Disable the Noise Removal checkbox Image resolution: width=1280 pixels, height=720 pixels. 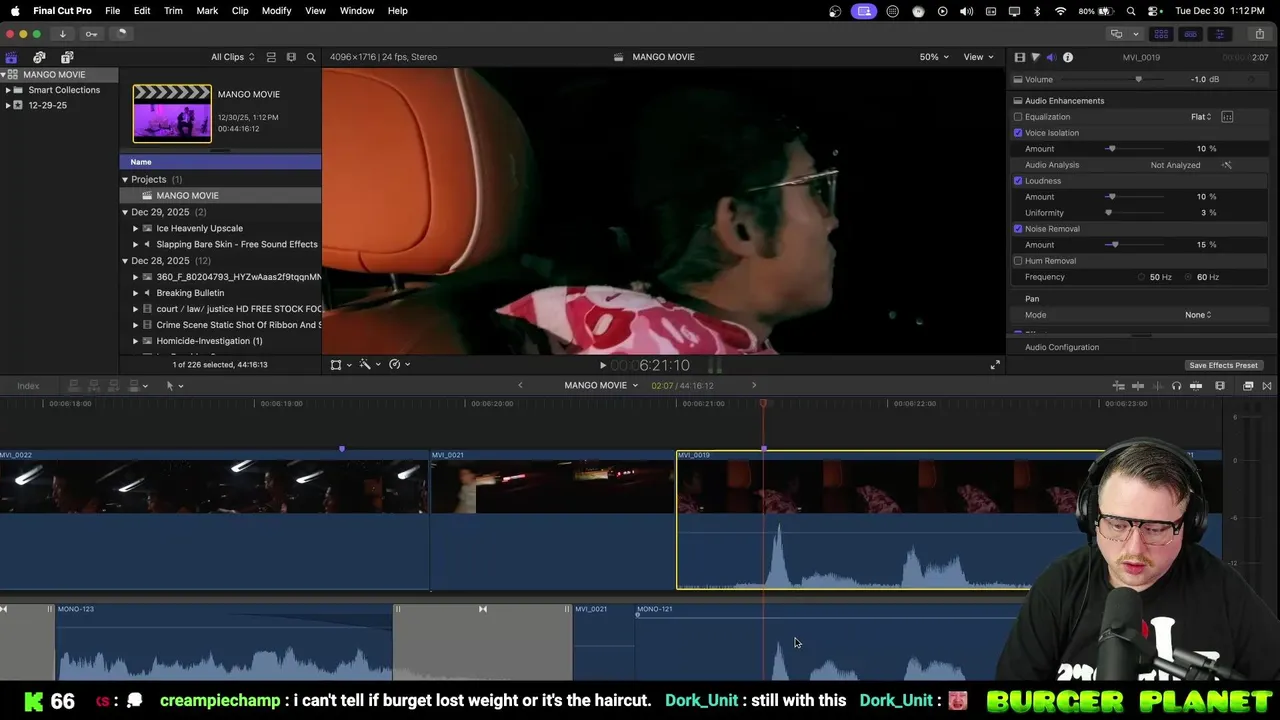coord(1018,229)
